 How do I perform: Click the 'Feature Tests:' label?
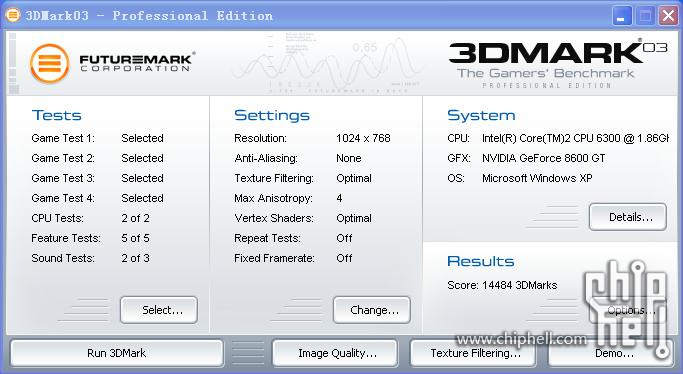[x=66, y=239]
